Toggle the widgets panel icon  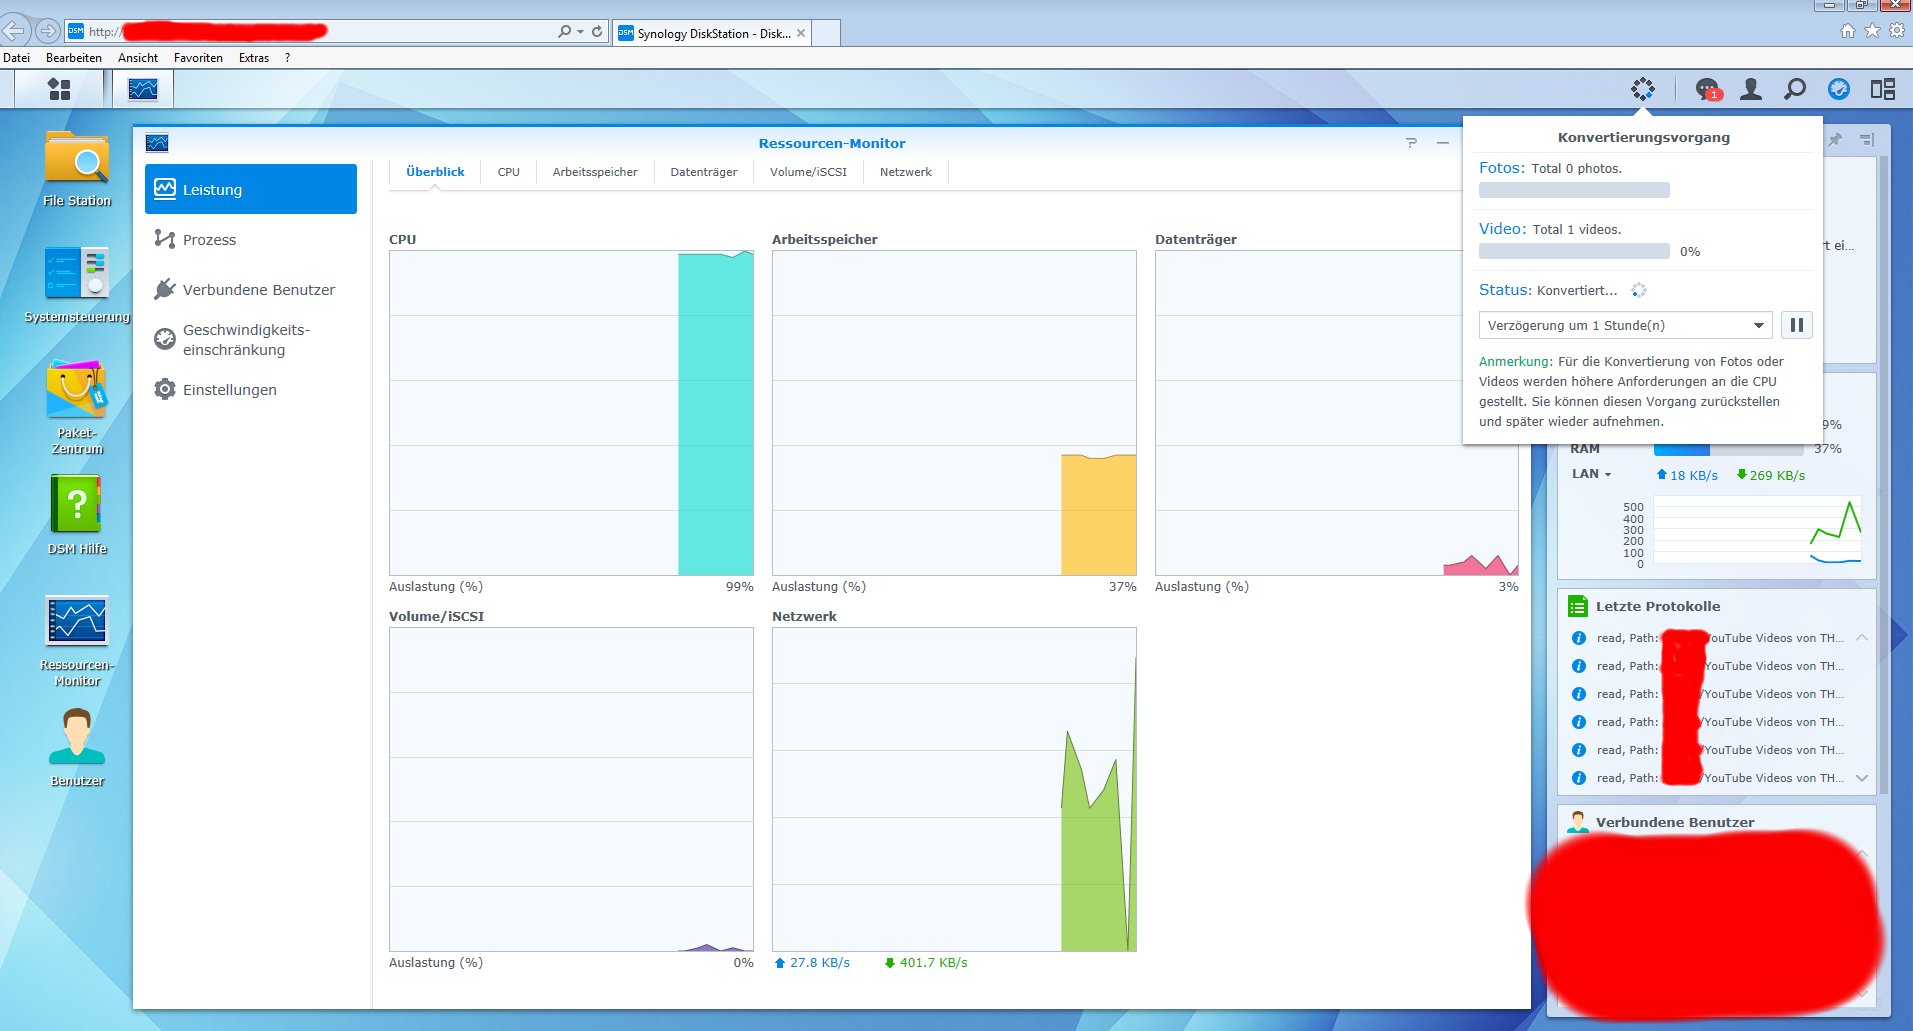1883,90
